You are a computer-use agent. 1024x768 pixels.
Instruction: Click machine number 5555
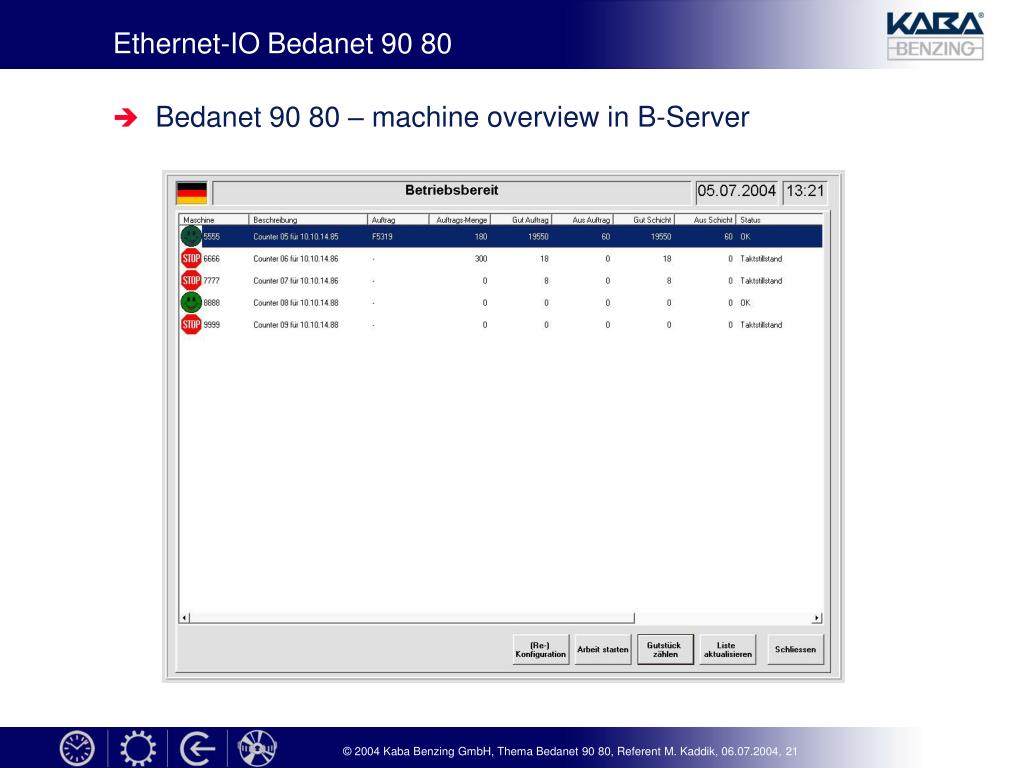point(212,237)
